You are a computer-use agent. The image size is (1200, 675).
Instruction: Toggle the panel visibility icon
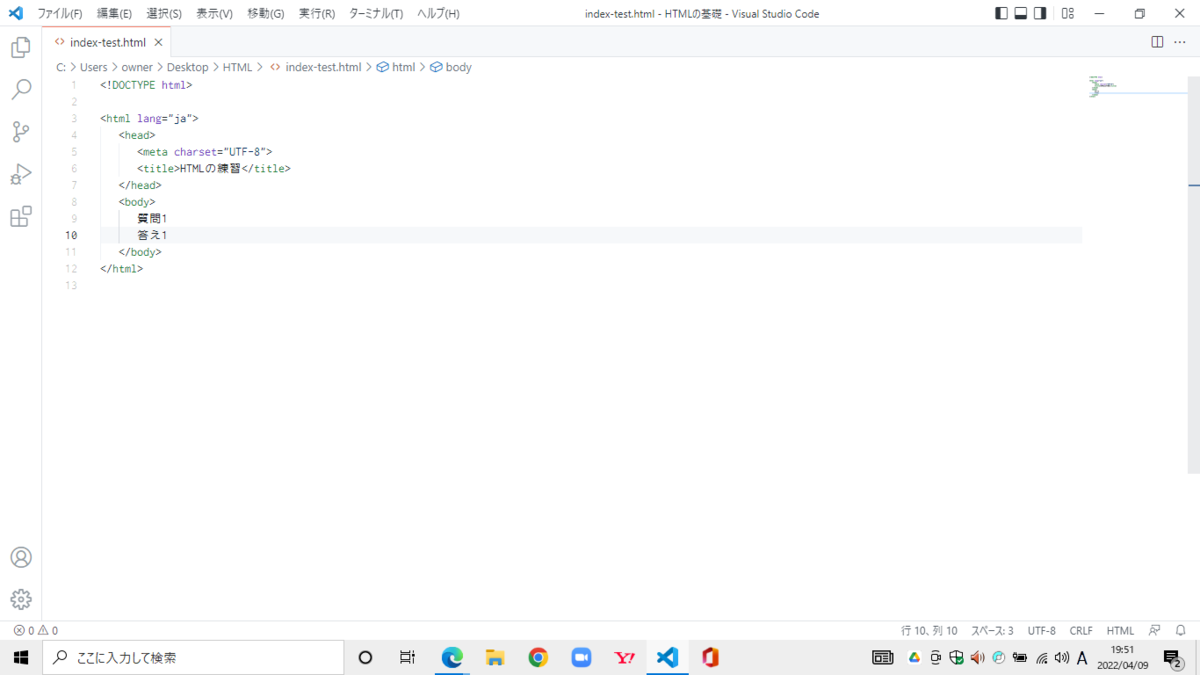coord(1020,12)
